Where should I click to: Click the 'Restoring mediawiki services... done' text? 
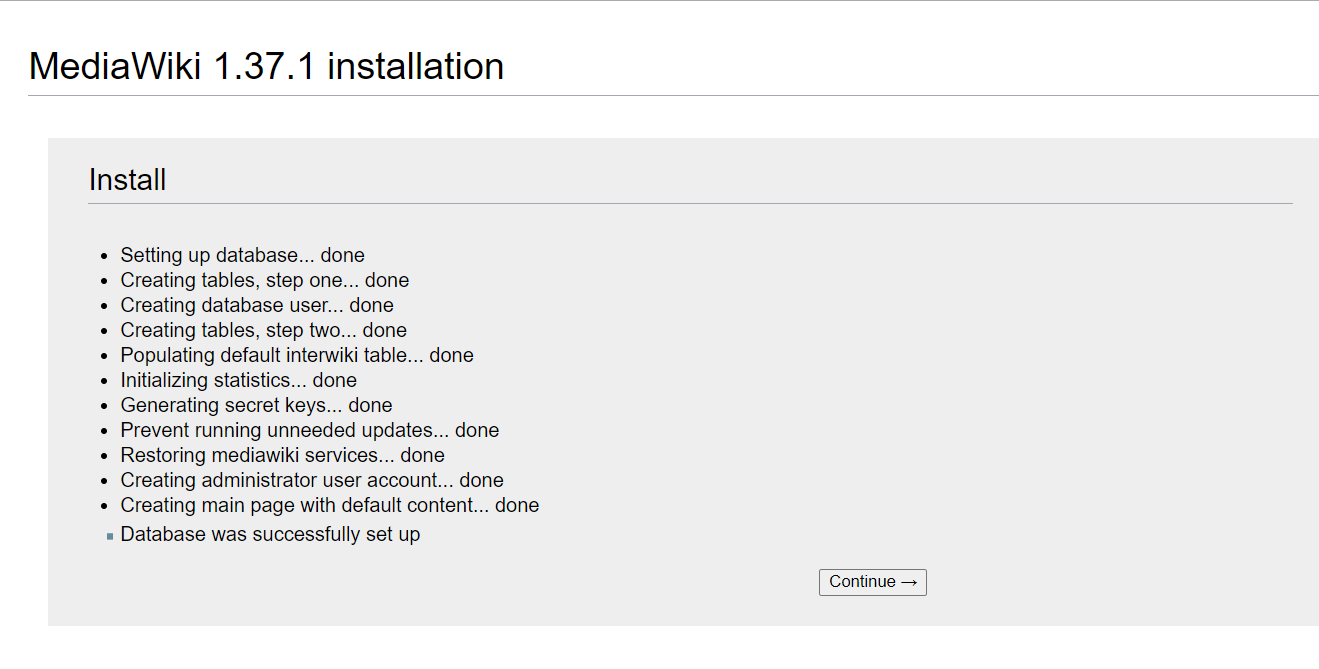(282, 455)
